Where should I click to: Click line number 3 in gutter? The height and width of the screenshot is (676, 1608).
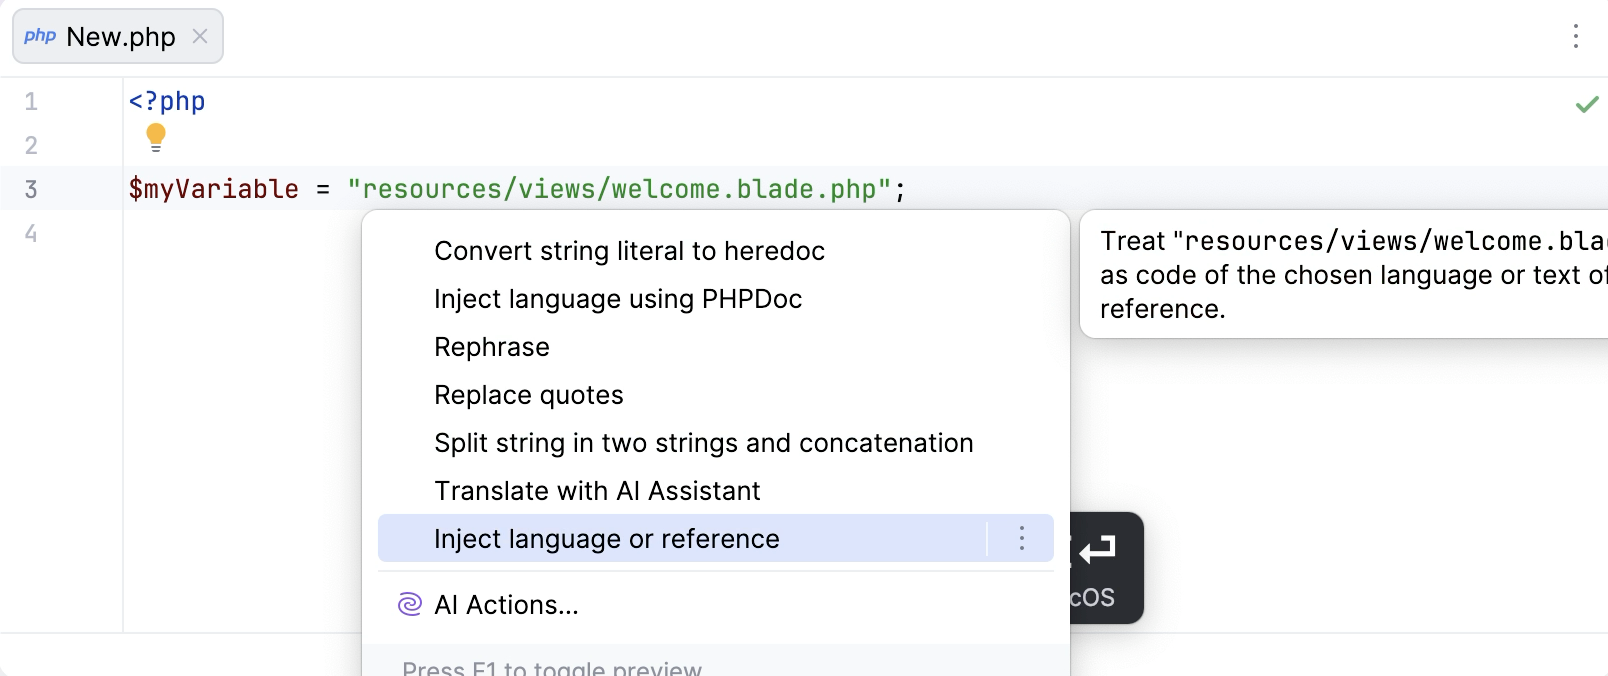[x=31, y=189]
